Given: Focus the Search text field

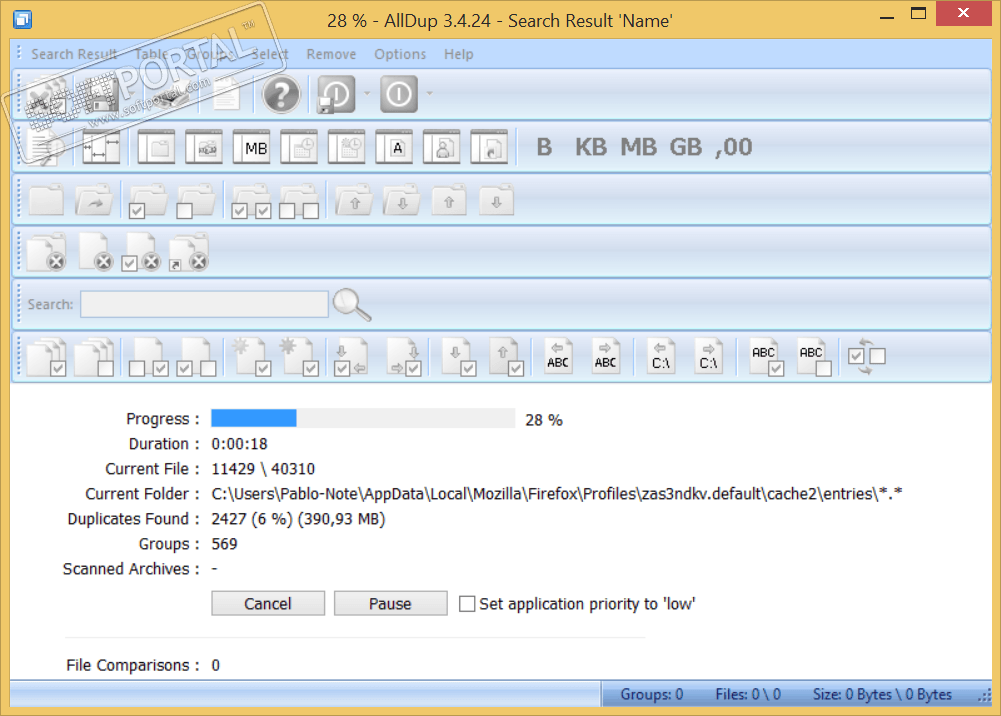Looking at the screenshot, I should pos(204,304).
